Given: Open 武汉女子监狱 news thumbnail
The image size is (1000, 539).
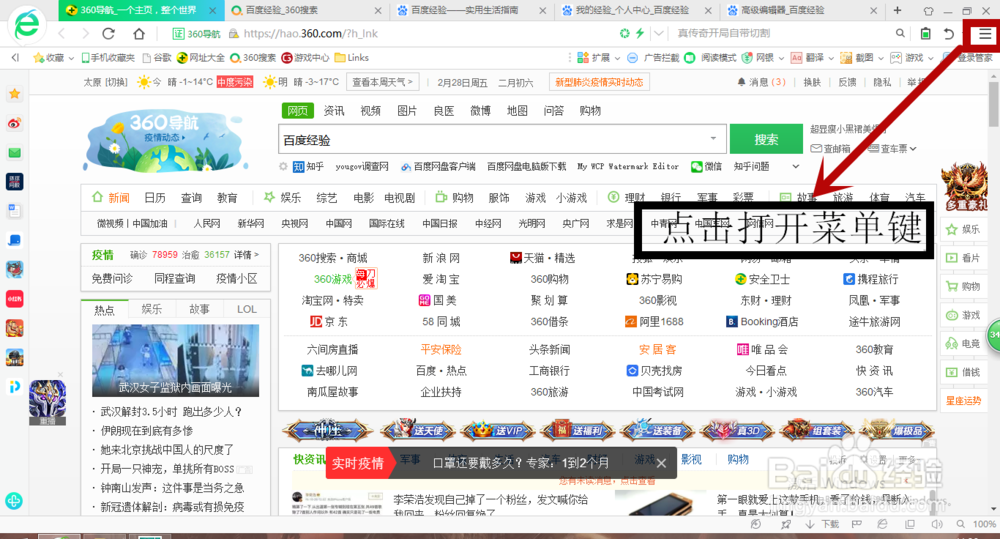Looking at the screenshot, I should tap(175, 360).
